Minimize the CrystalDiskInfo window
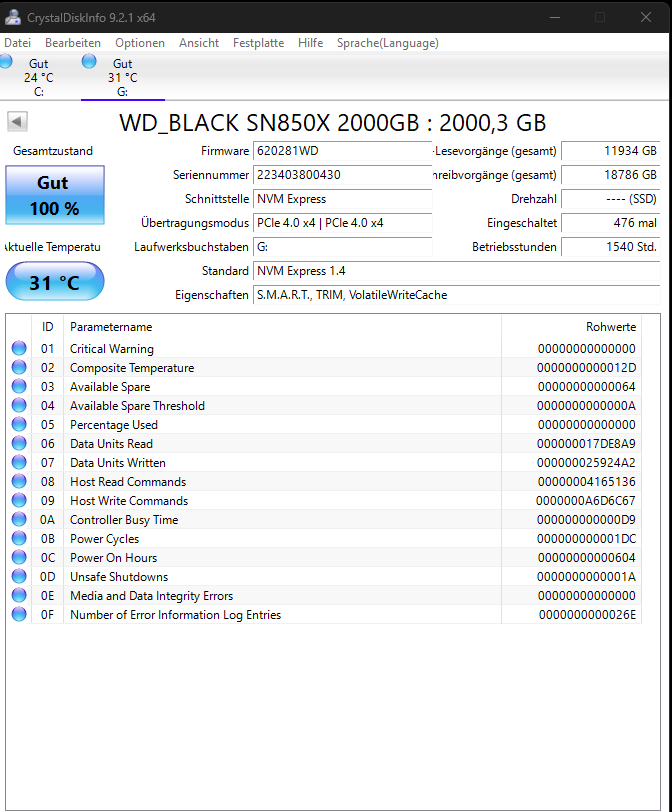 [x=555, y=17]
